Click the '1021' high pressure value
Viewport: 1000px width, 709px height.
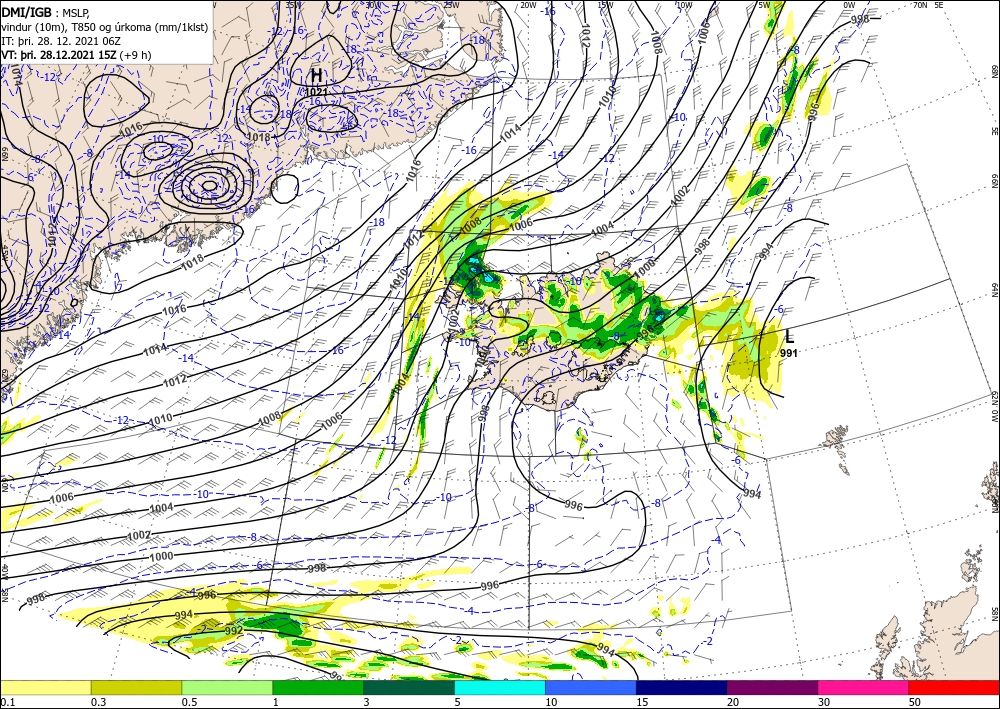coord(317,92)
